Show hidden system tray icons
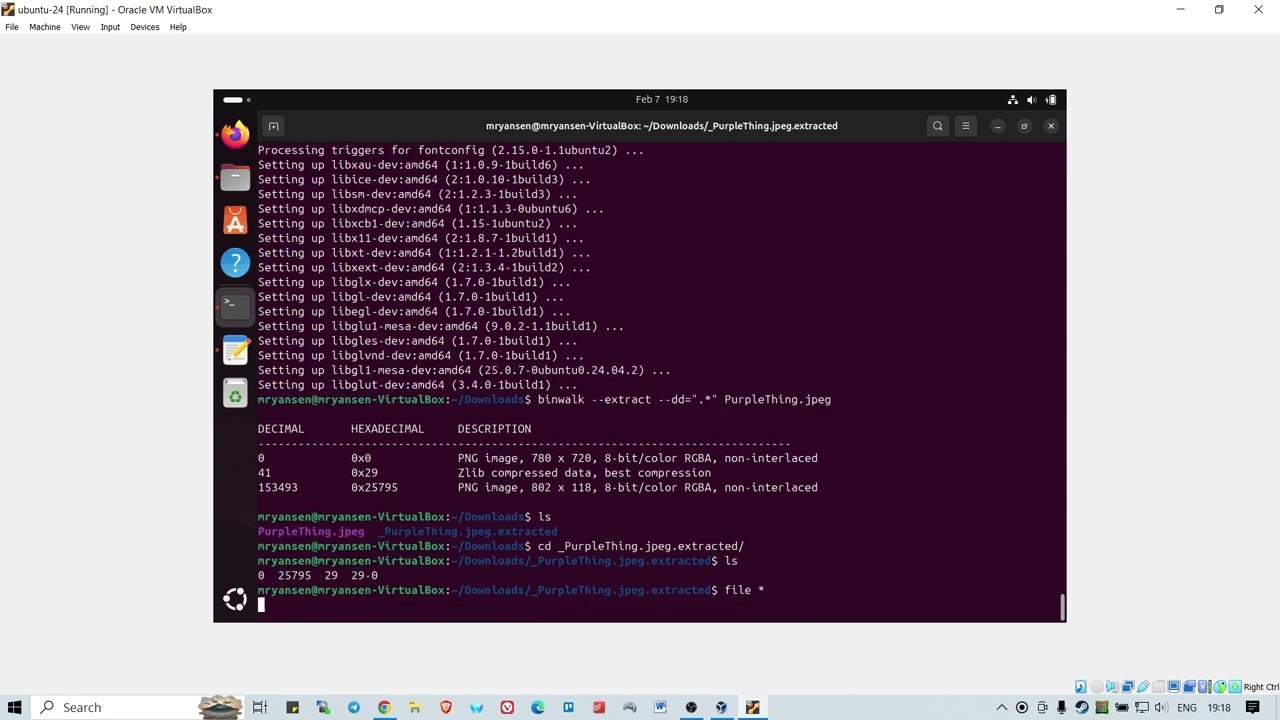This screenshot has width=1280, height=720. pyautogui.click(x=1001, y=707)
